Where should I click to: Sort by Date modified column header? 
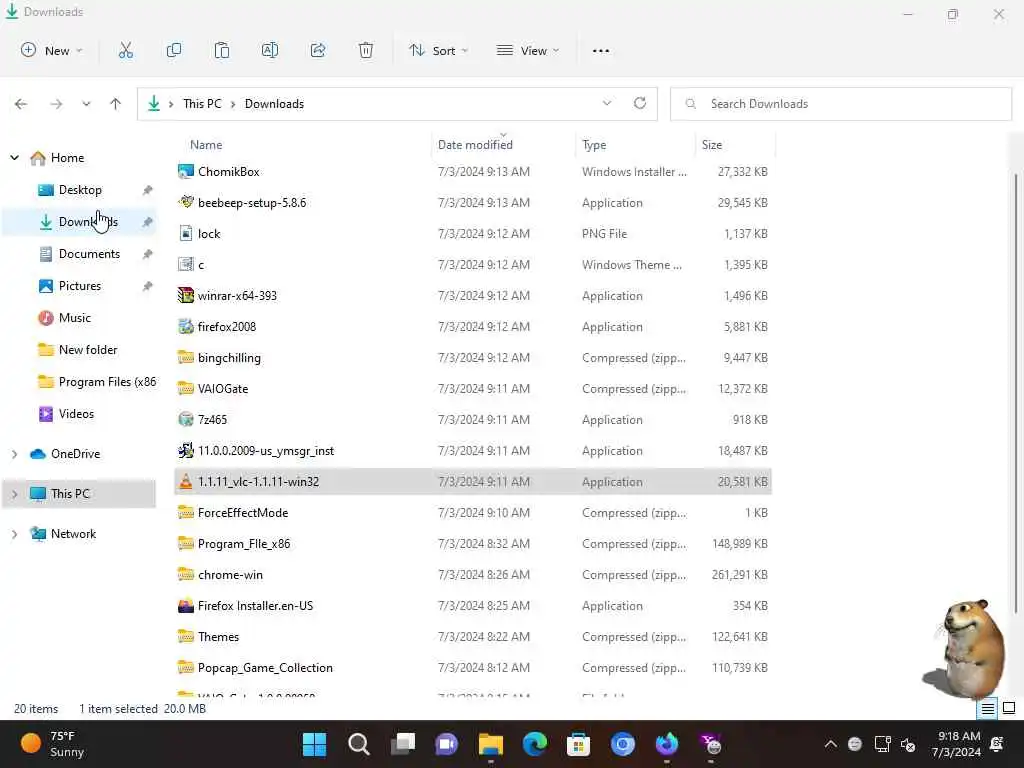coord(475,145)
